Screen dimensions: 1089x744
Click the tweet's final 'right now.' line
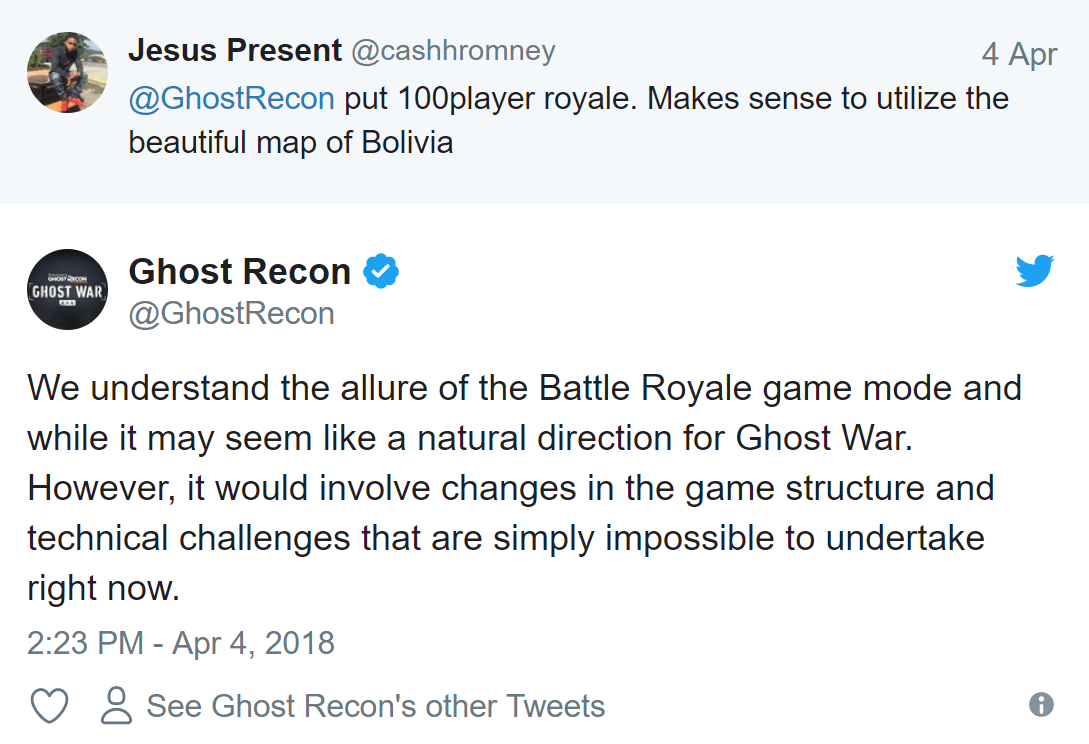pos(103,589)
